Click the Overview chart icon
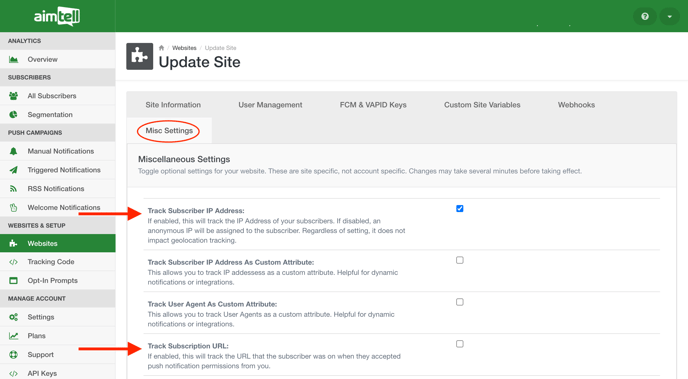The height and width of the screenshot is (379, 688). (14, 59)
